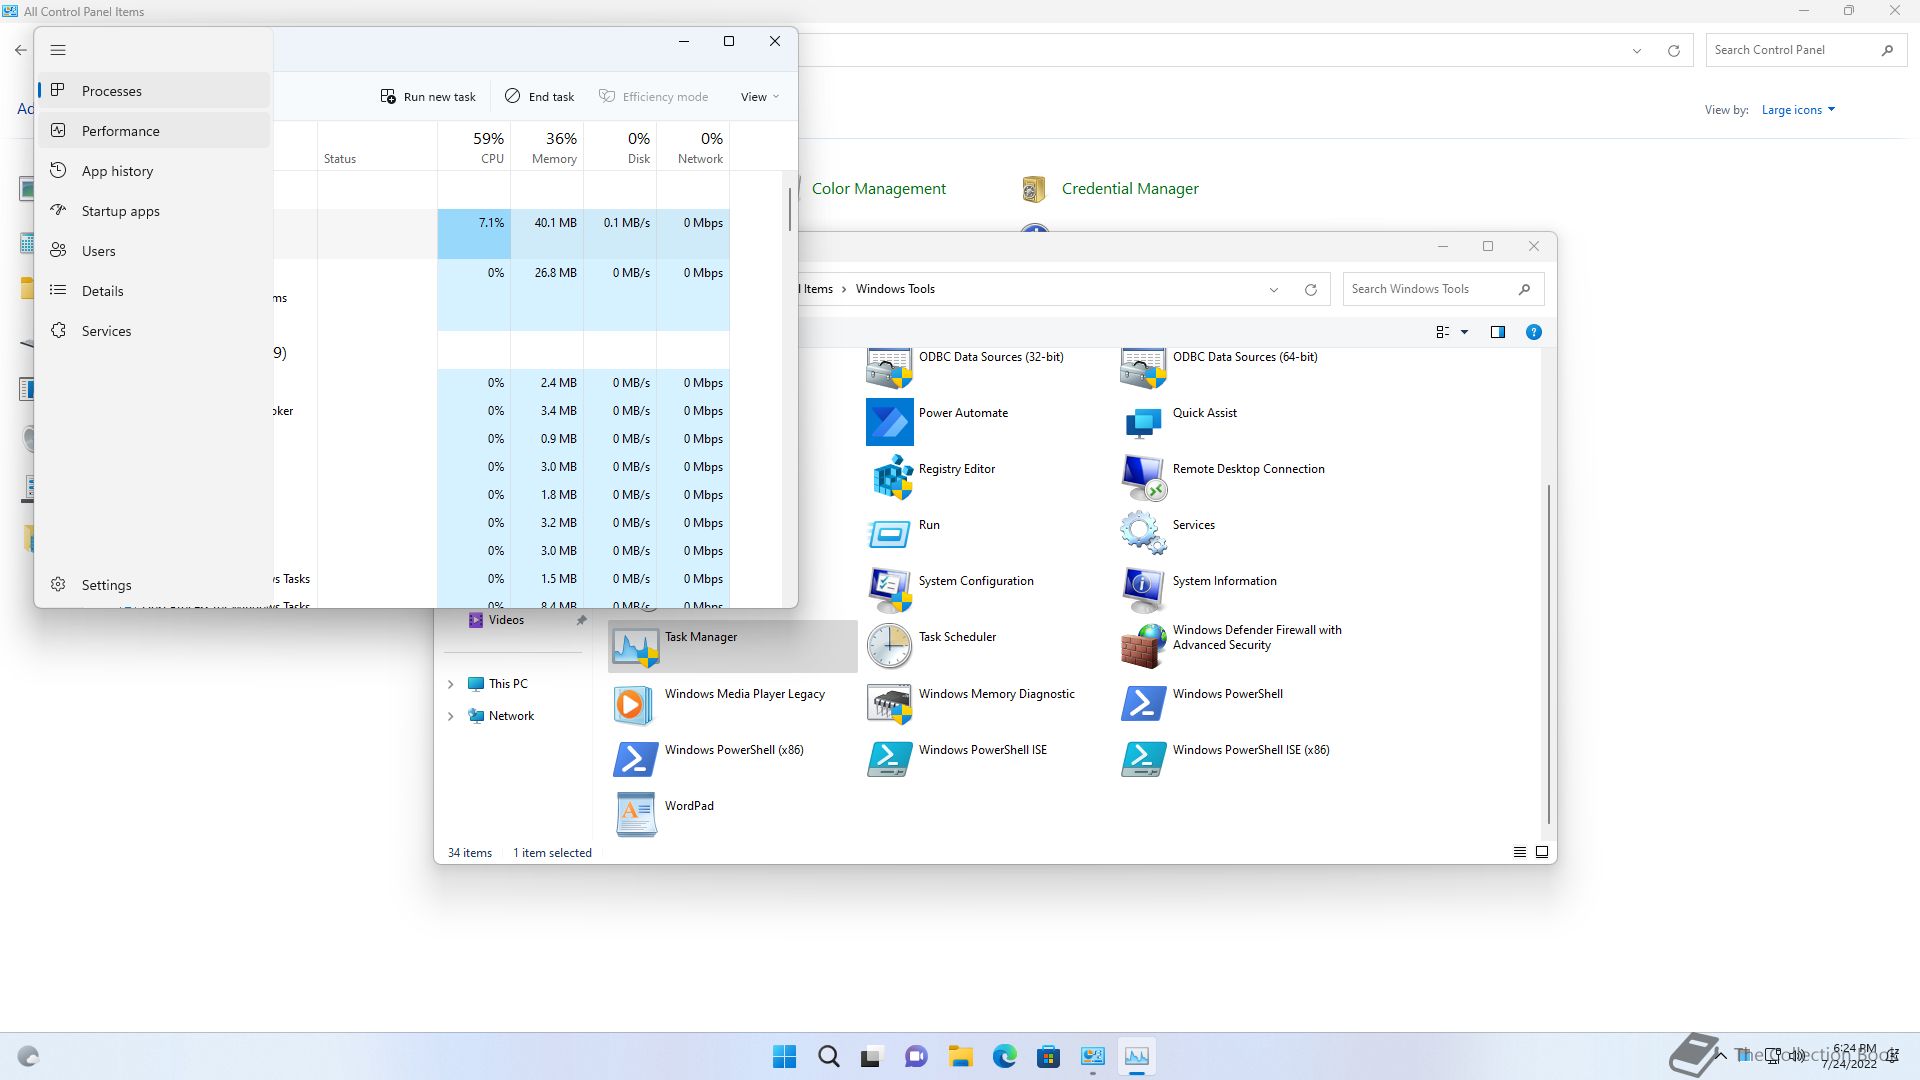Sort by Network column header
This screenshot has height=1080, width=1920.
693,146
